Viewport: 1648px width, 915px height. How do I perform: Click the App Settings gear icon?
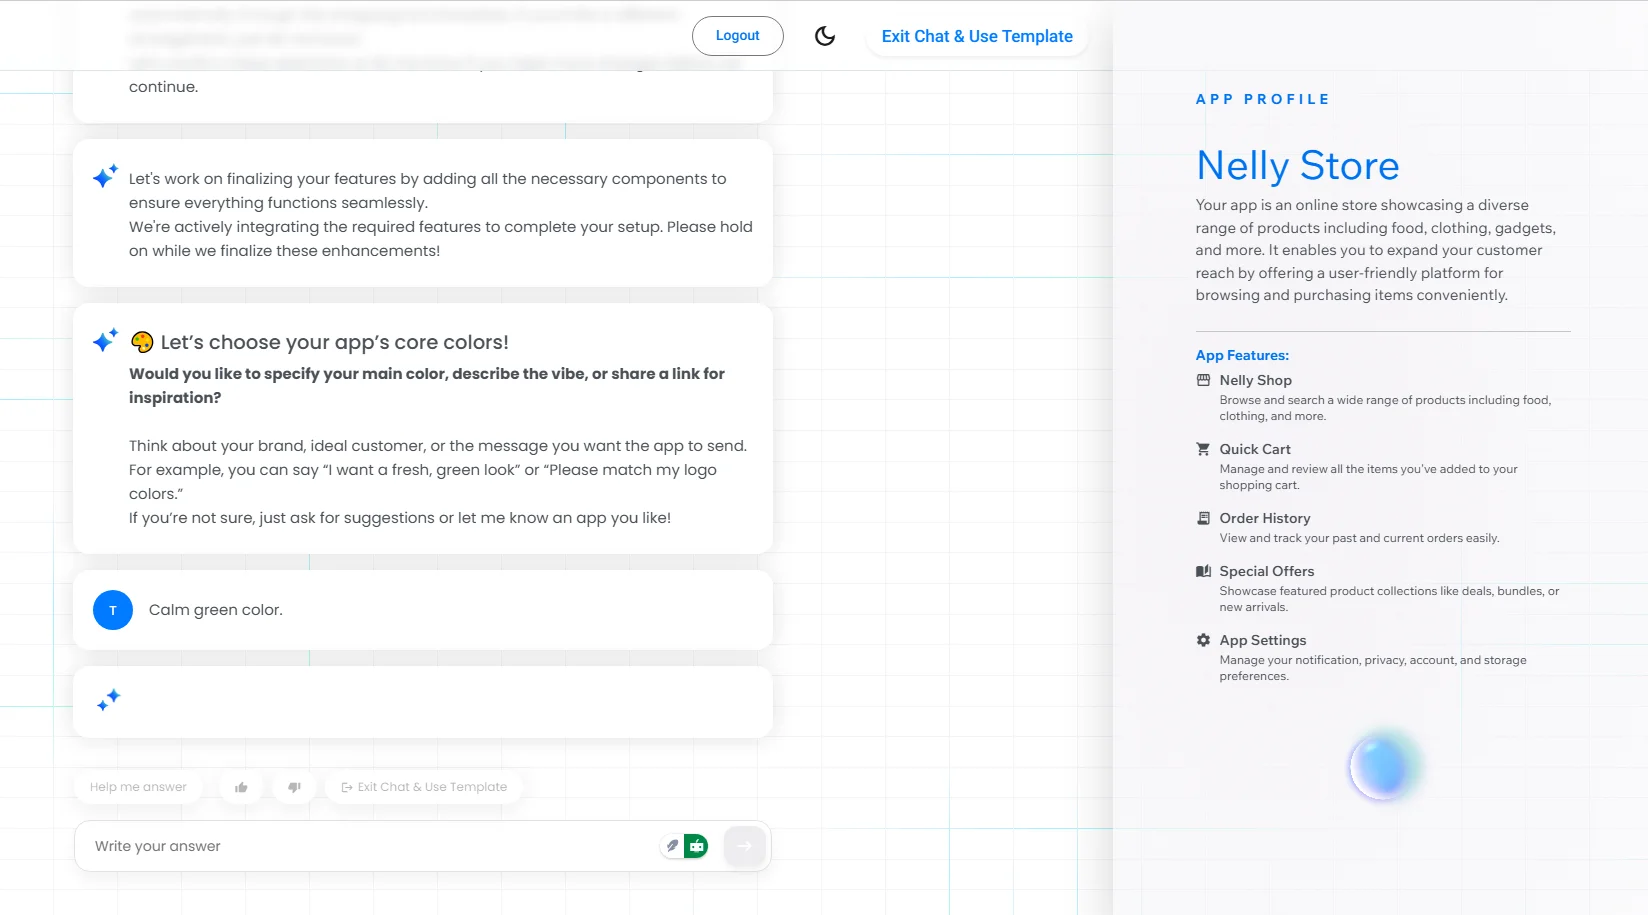[x=1203, y=640]
